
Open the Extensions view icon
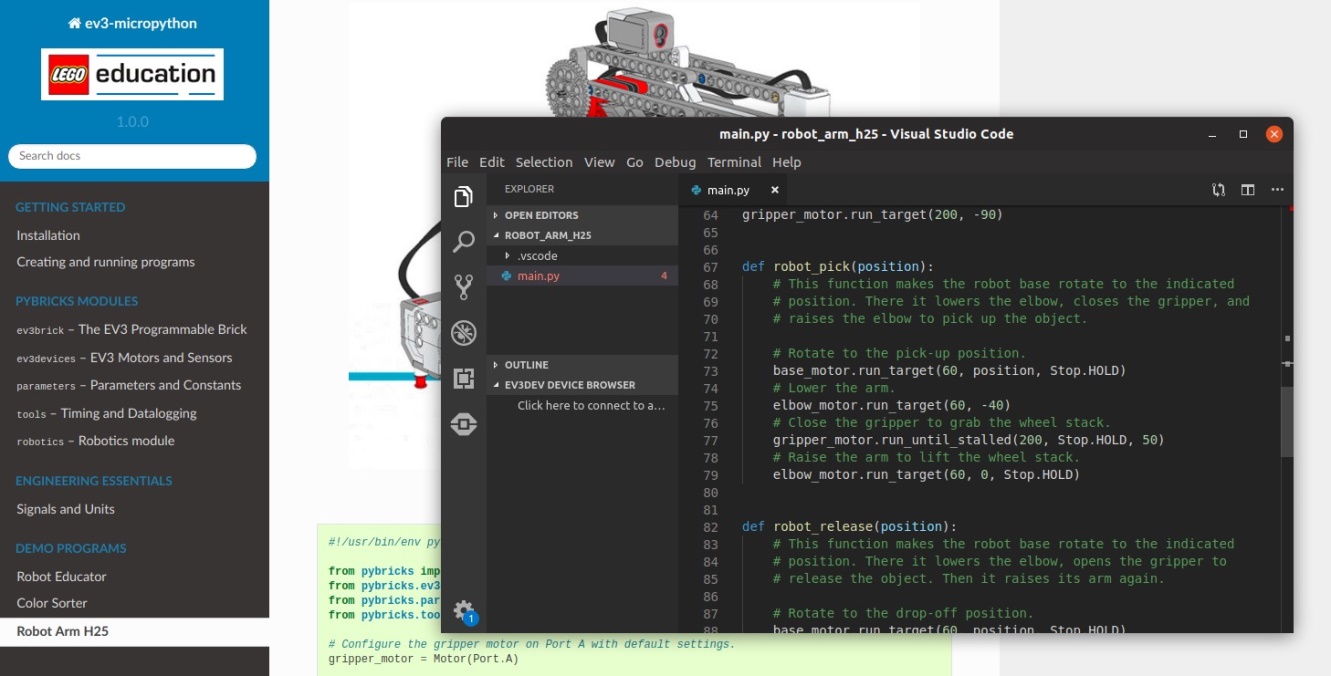click(x=463, y=378)
